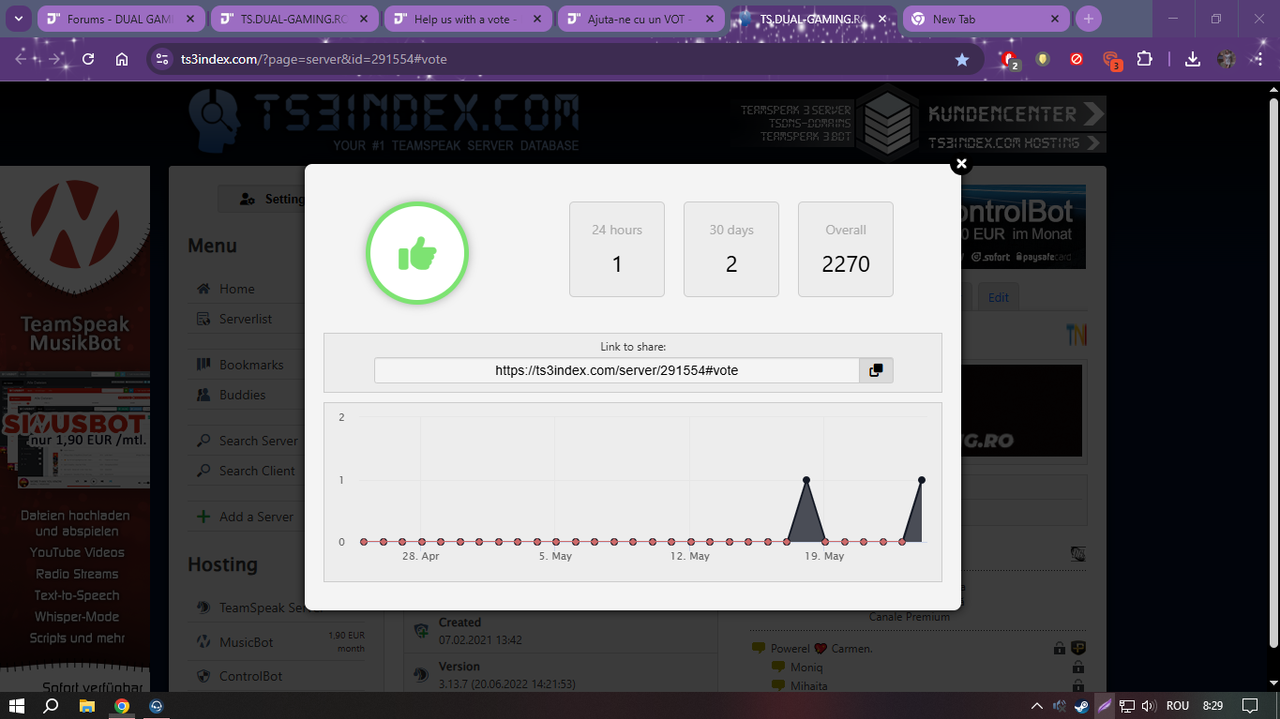Viewport: 1280px width, 719px height.
Task: Click the Moniq channel entry
Action: pyautogui.click(x=806, y=667)
